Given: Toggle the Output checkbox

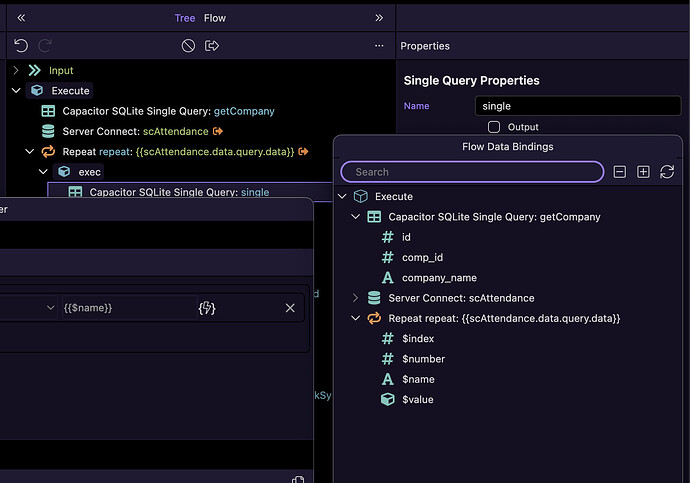Looking at the screenshot, I should pos(494,127).
